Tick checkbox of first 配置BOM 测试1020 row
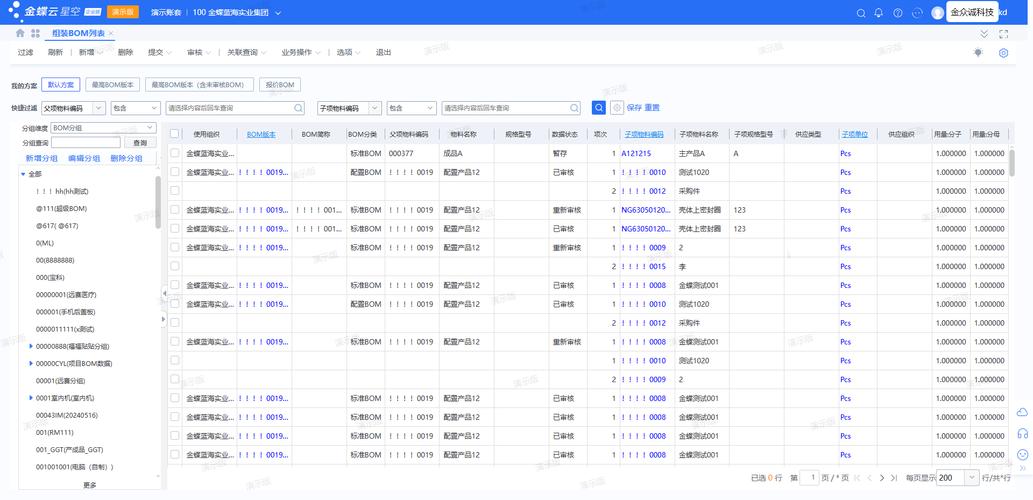Viewport: 1033px width, 500px height. 175,172
